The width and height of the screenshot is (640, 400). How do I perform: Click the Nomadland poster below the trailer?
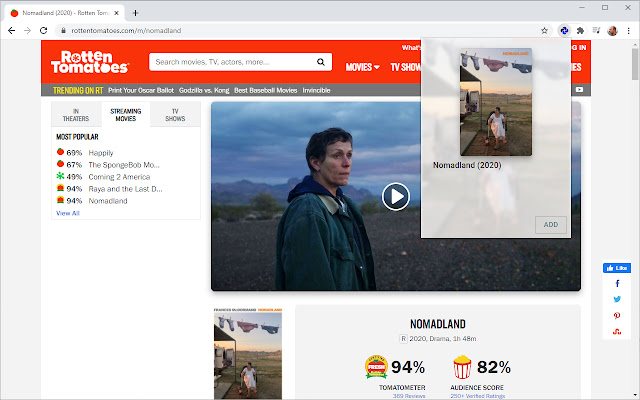tap(248, 353)
